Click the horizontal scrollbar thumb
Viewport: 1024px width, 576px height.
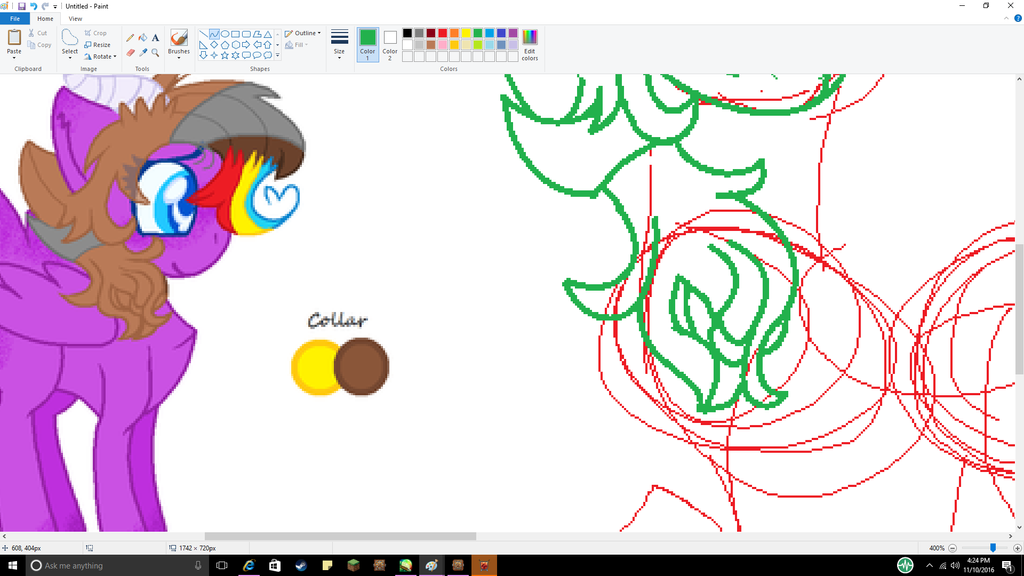click(x=340, y=536)
